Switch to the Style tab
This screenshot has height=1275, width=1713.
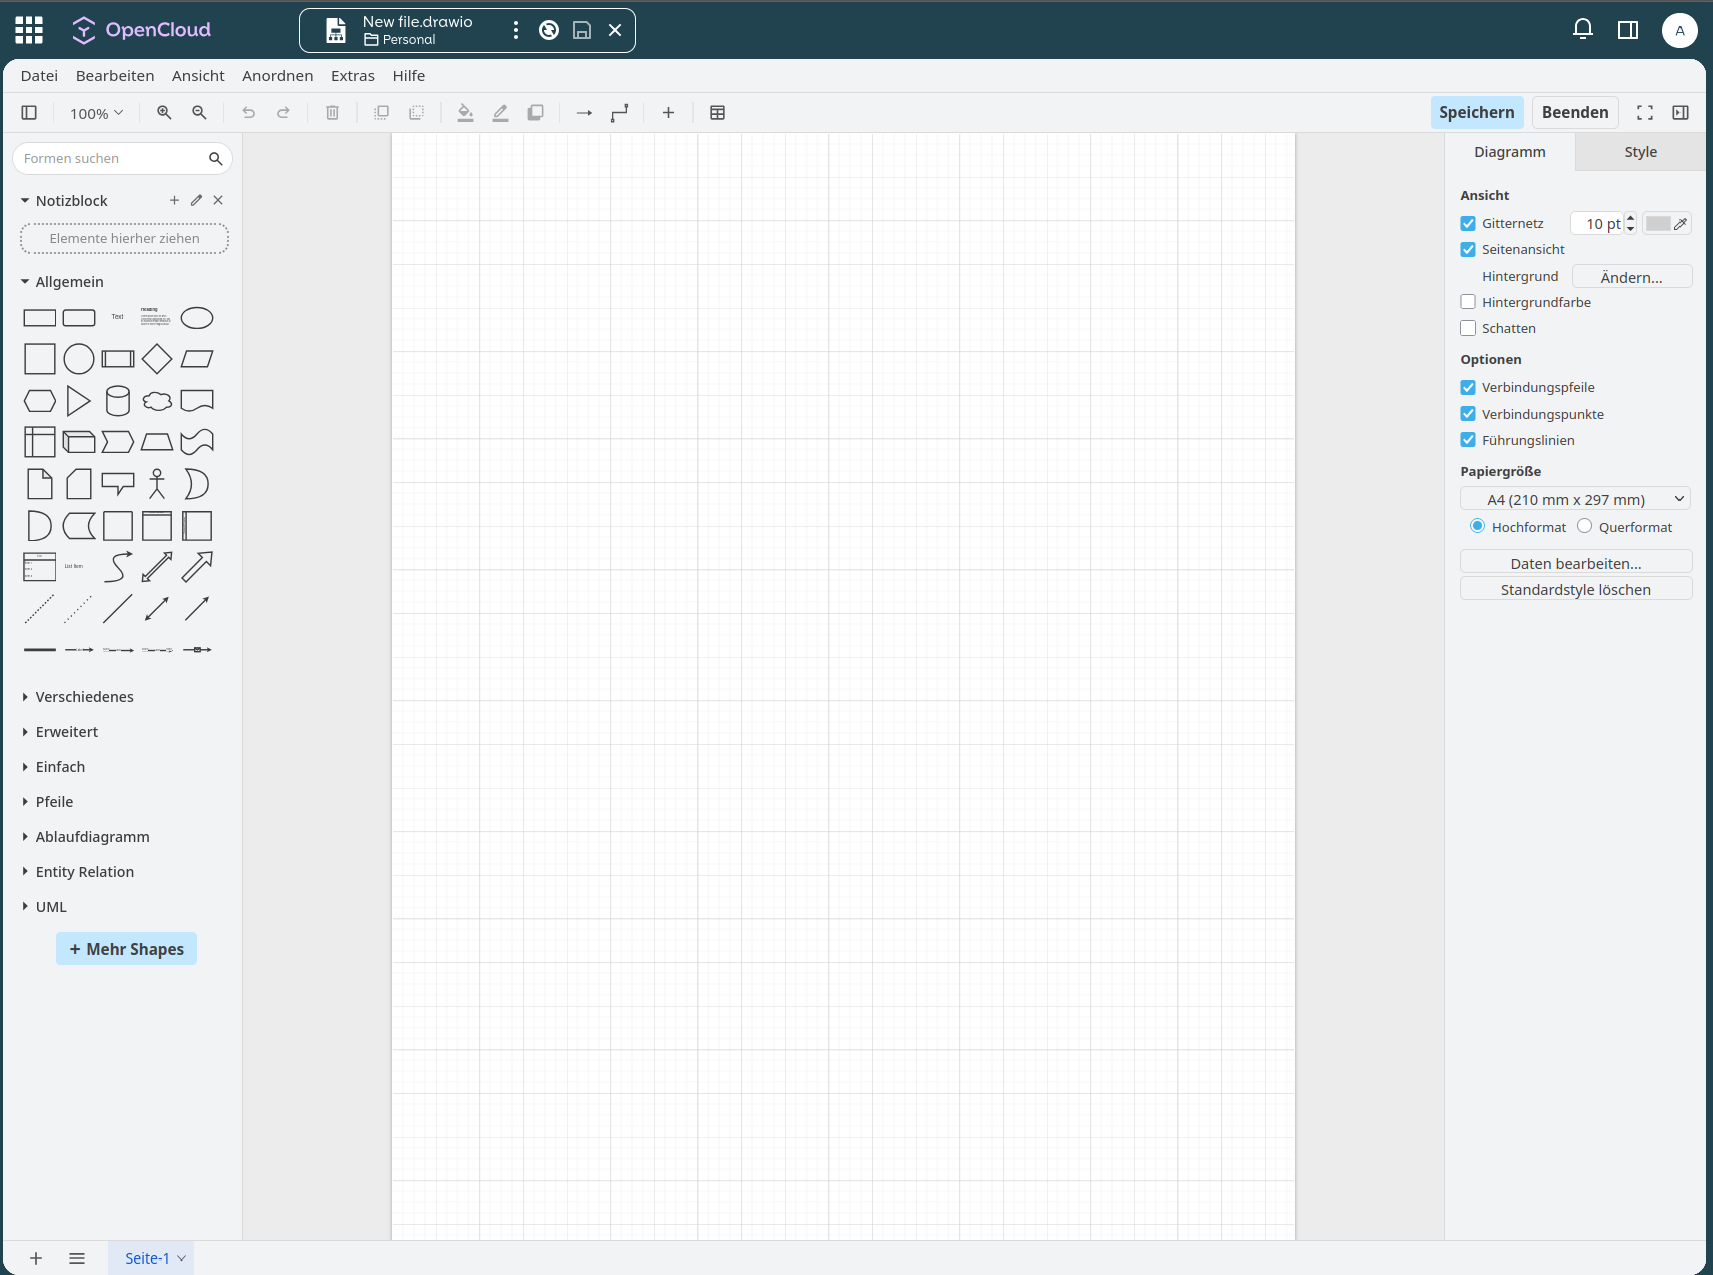click(x=1640, y=152)
